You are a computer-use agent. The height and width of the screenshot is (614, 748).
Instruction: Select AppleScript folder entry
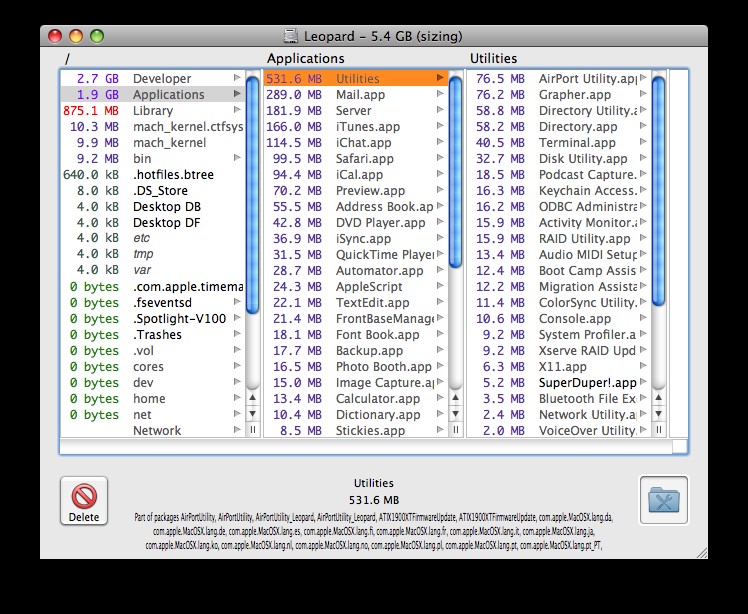(x=356, y=287)
